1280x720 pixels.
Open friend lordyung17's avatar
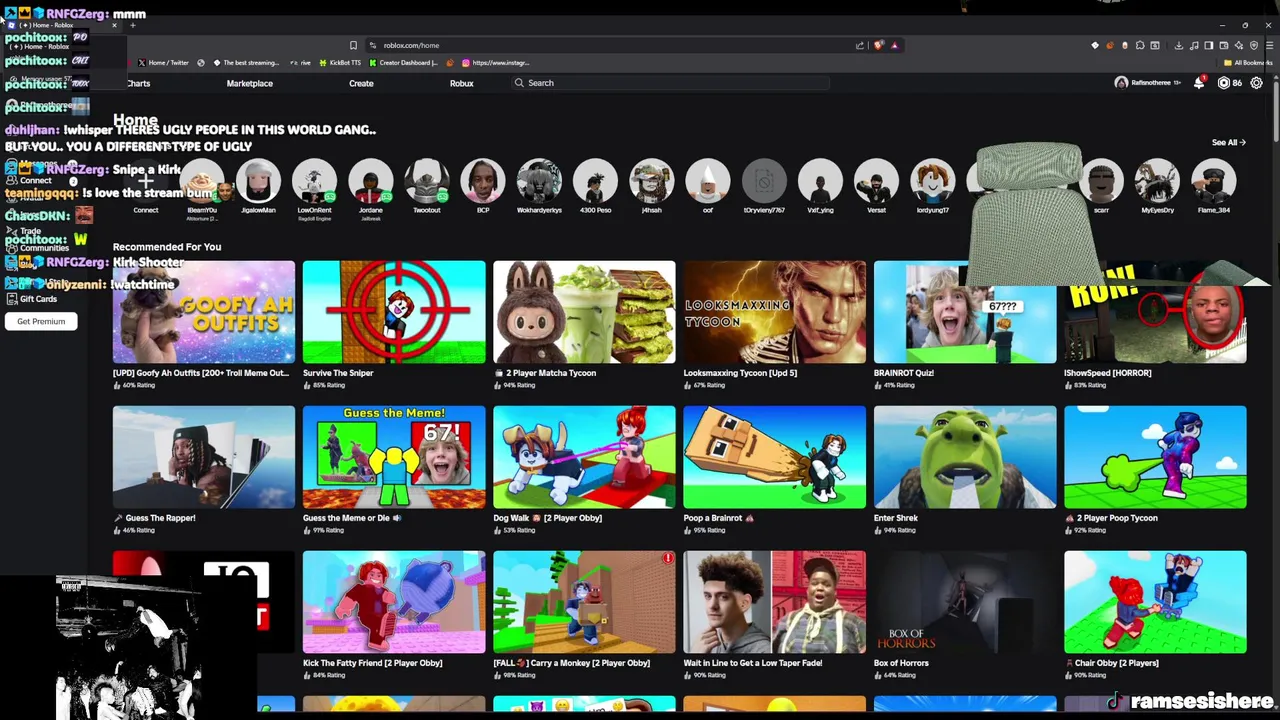click(933, 181)
